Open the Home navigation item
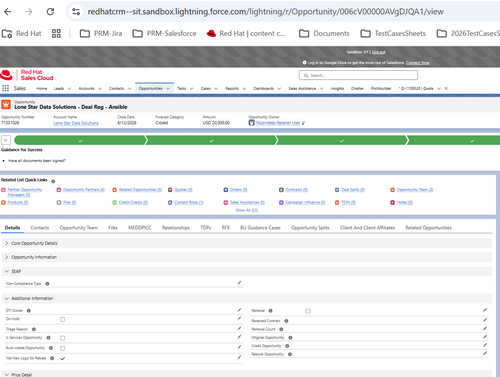This screenshot has width=500, height=377. (42, 88)
